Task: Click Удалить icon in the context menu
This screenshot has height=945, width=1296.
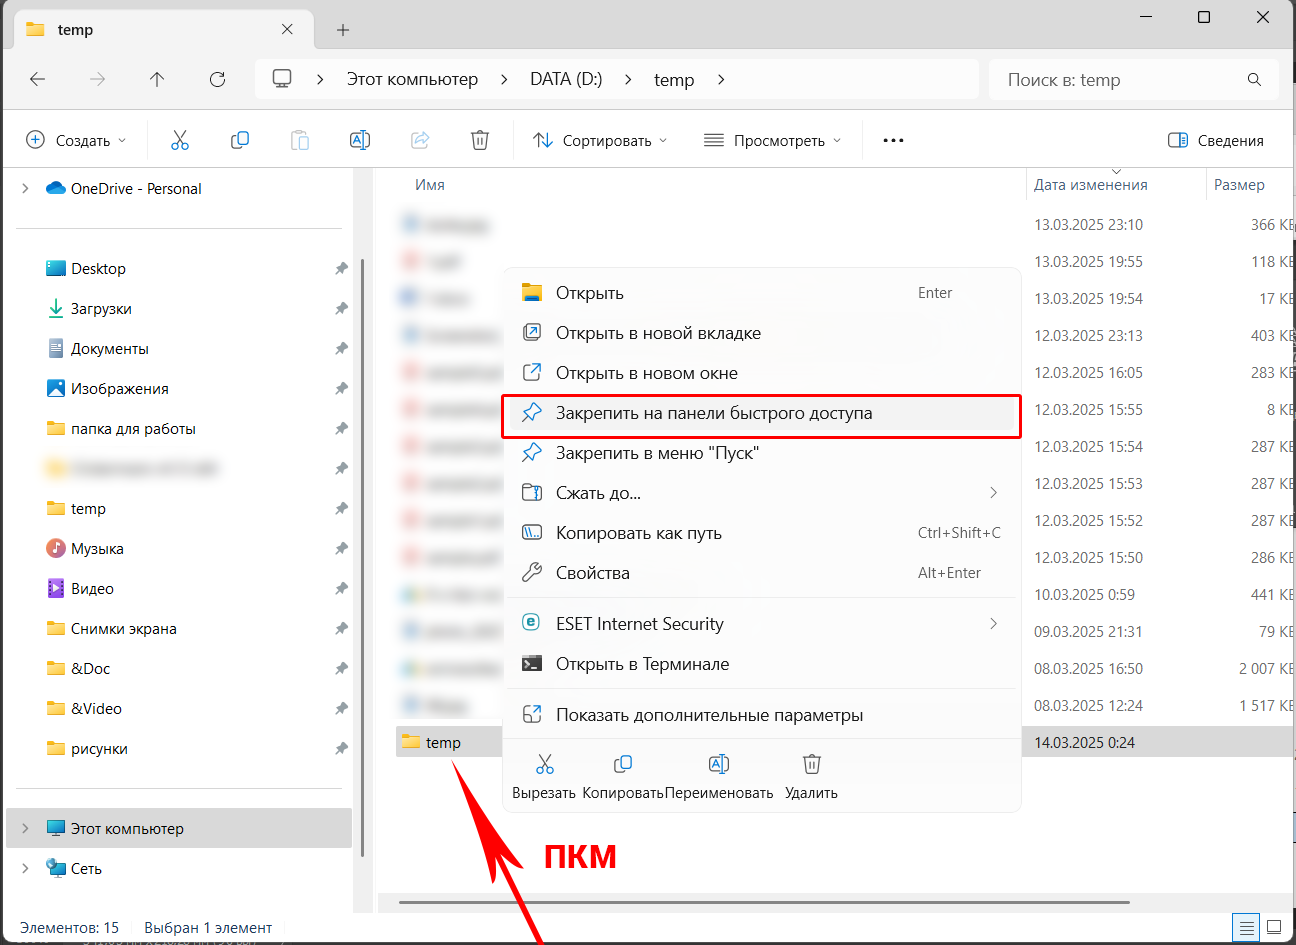Action: [812, 765]
